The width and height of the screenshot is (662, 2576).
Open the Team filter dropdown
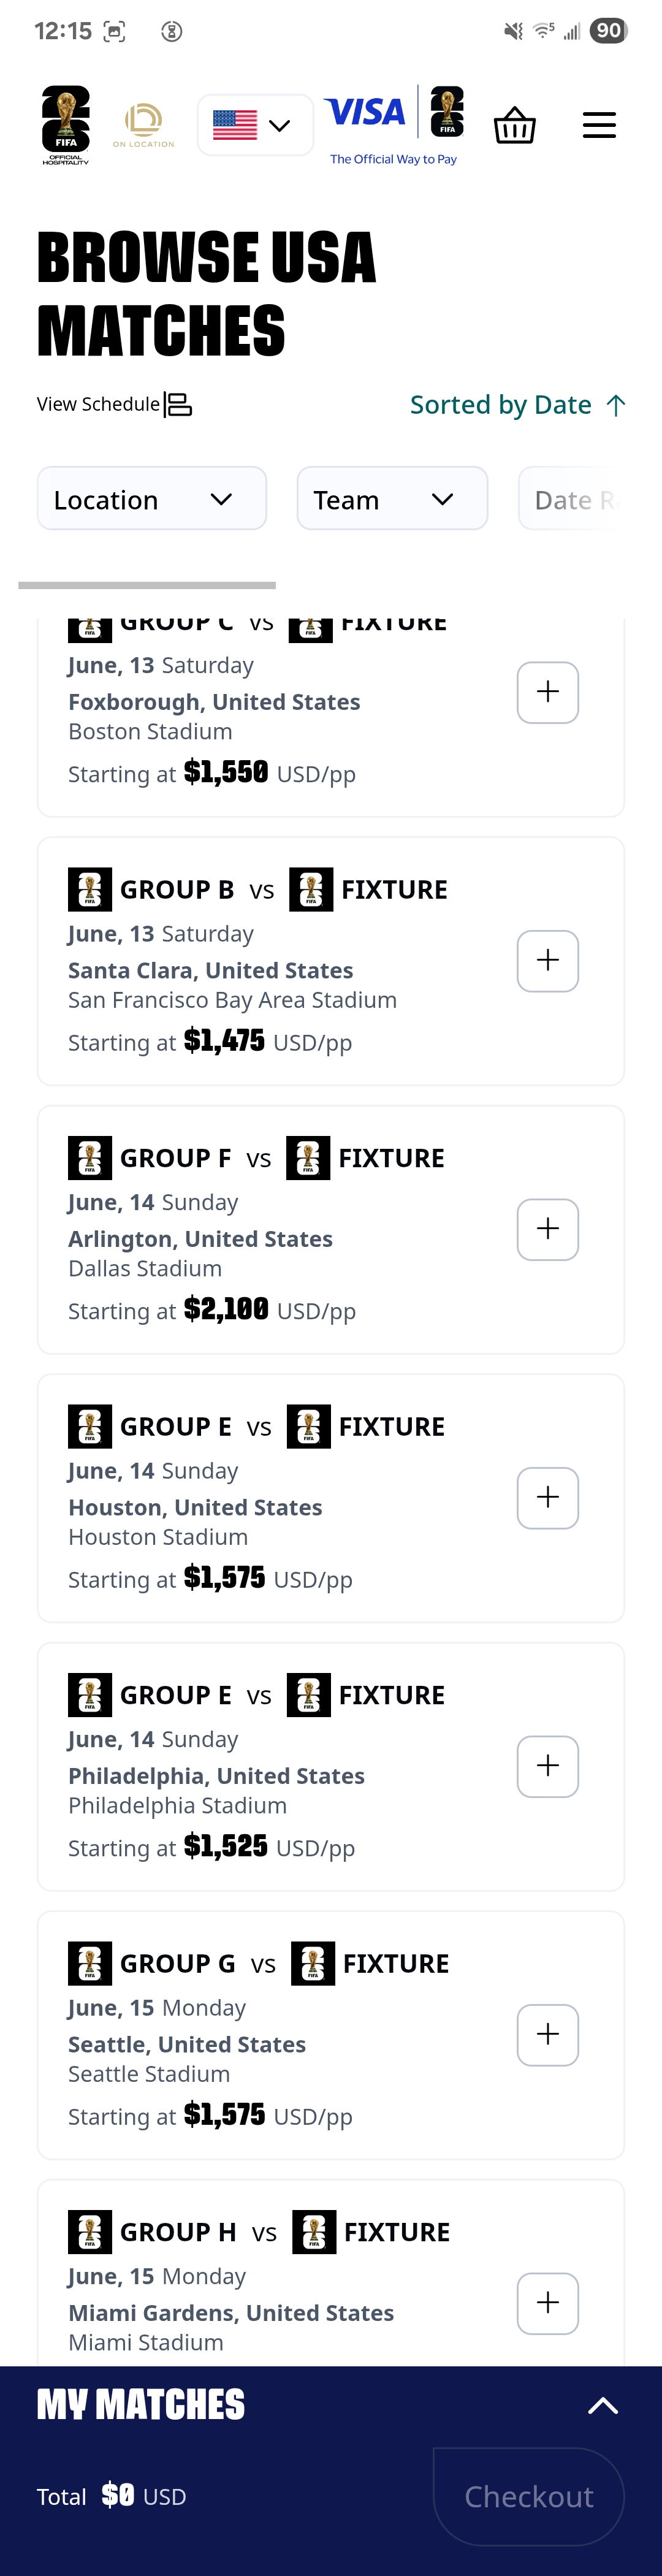tap(392, 498)
